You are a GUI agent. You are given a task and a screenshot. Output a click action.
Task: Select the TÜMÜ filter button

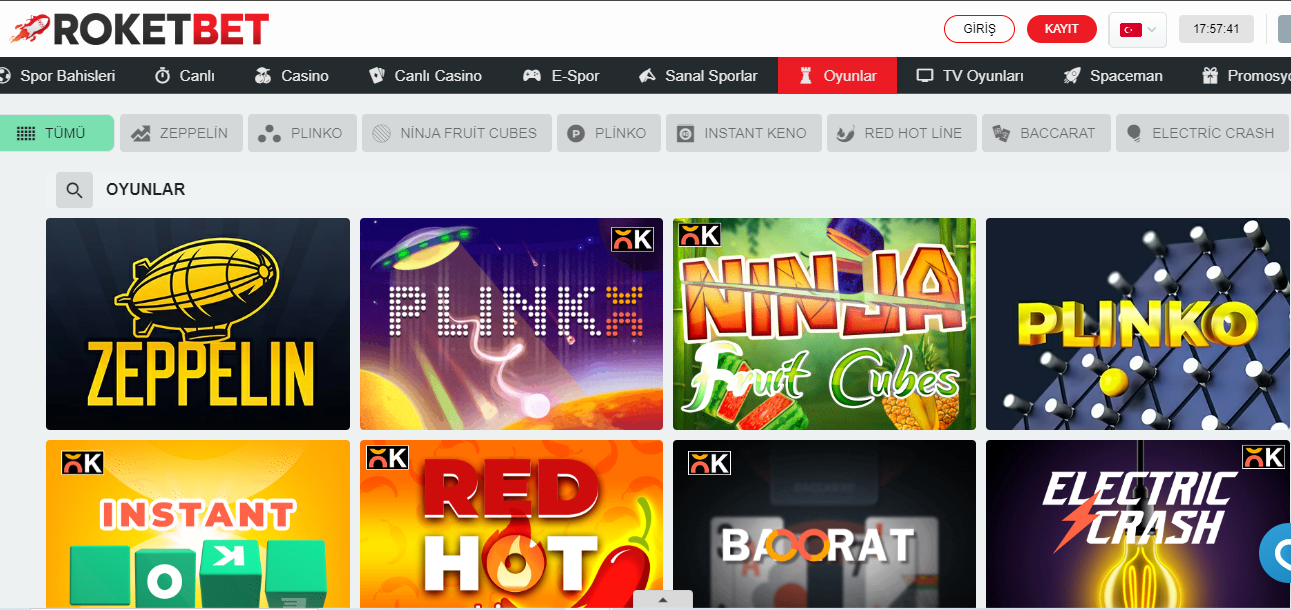56,133
